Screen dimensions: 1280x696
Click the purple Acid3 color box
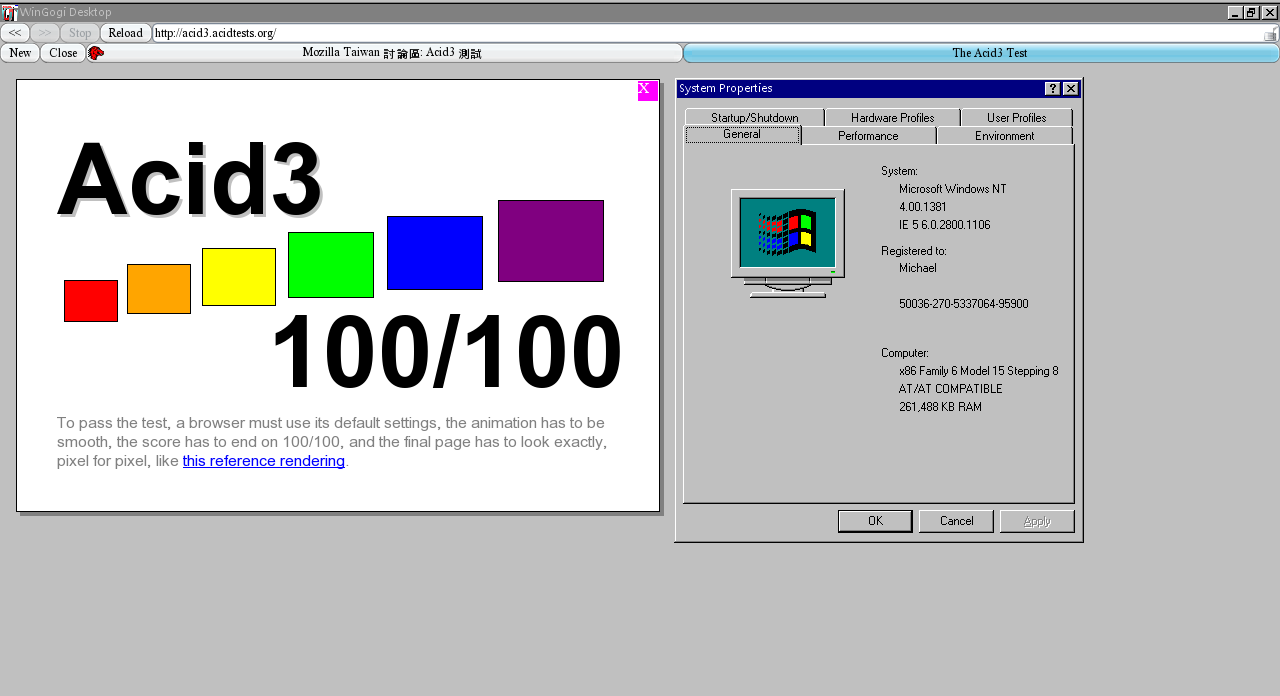click(x=550, y=241)
